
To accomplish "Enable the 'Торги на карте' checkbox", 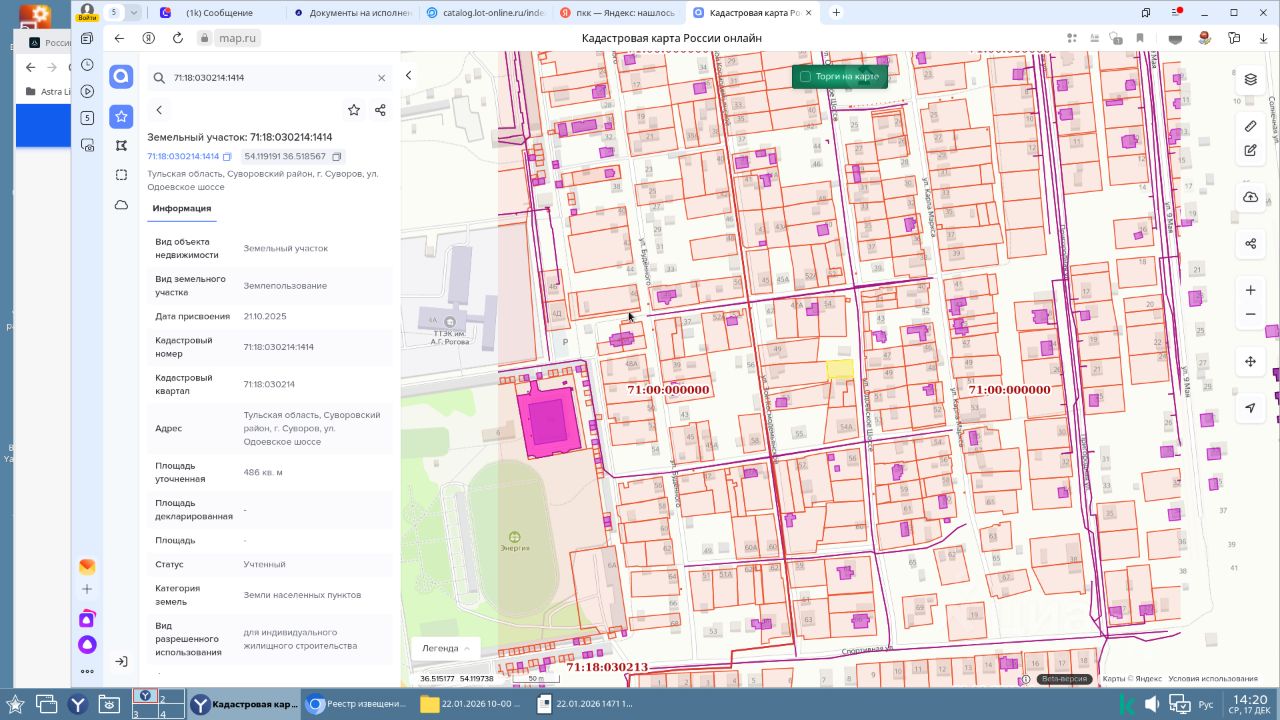I will (x=805, y=77).
